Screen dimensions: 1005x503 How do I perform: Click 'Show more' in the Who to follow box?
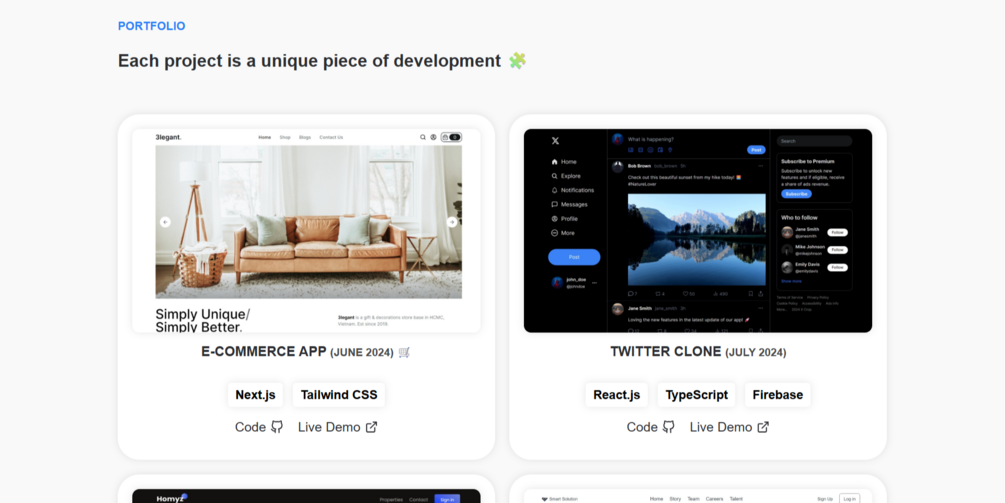791,281
